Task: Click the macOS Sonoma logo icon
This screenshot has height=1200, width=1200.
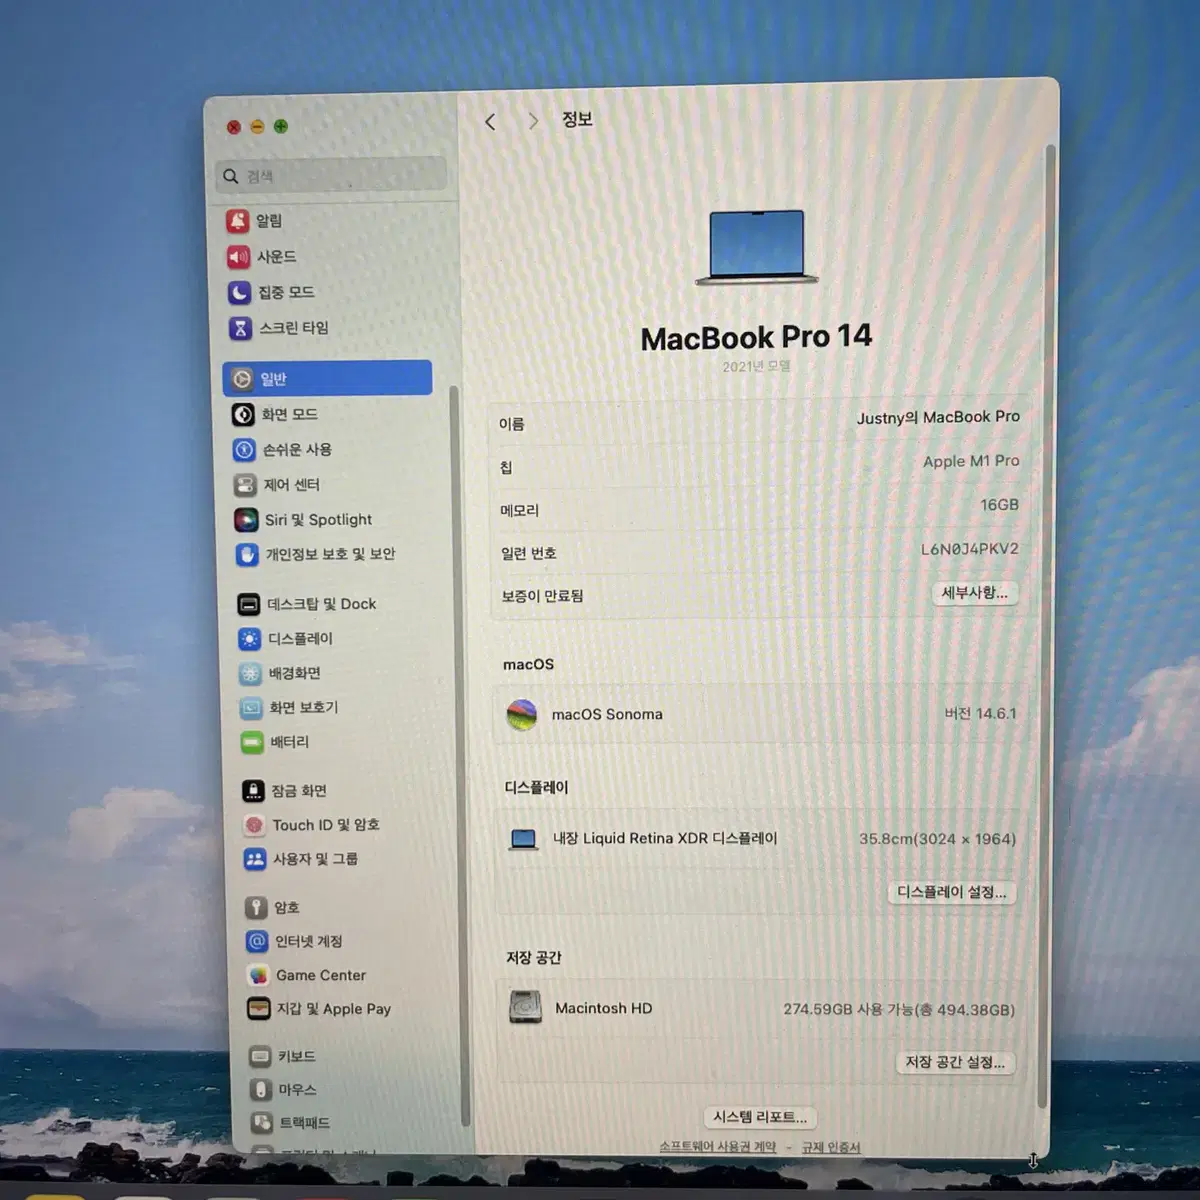Action: pyautogui.click(x=521, y=714)
